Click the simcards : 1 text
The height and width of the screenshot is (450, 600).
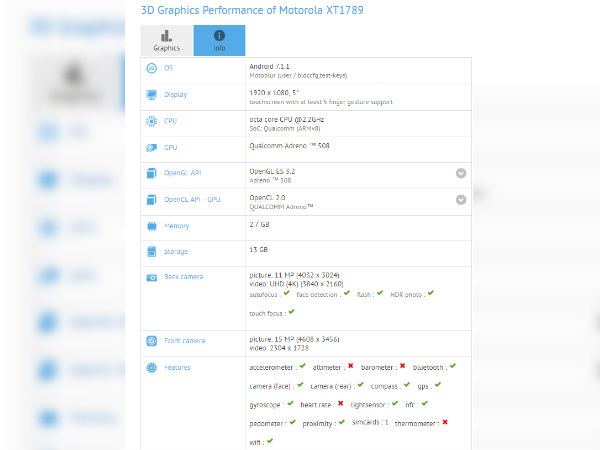pyautogui.click(x=370, y=422)
